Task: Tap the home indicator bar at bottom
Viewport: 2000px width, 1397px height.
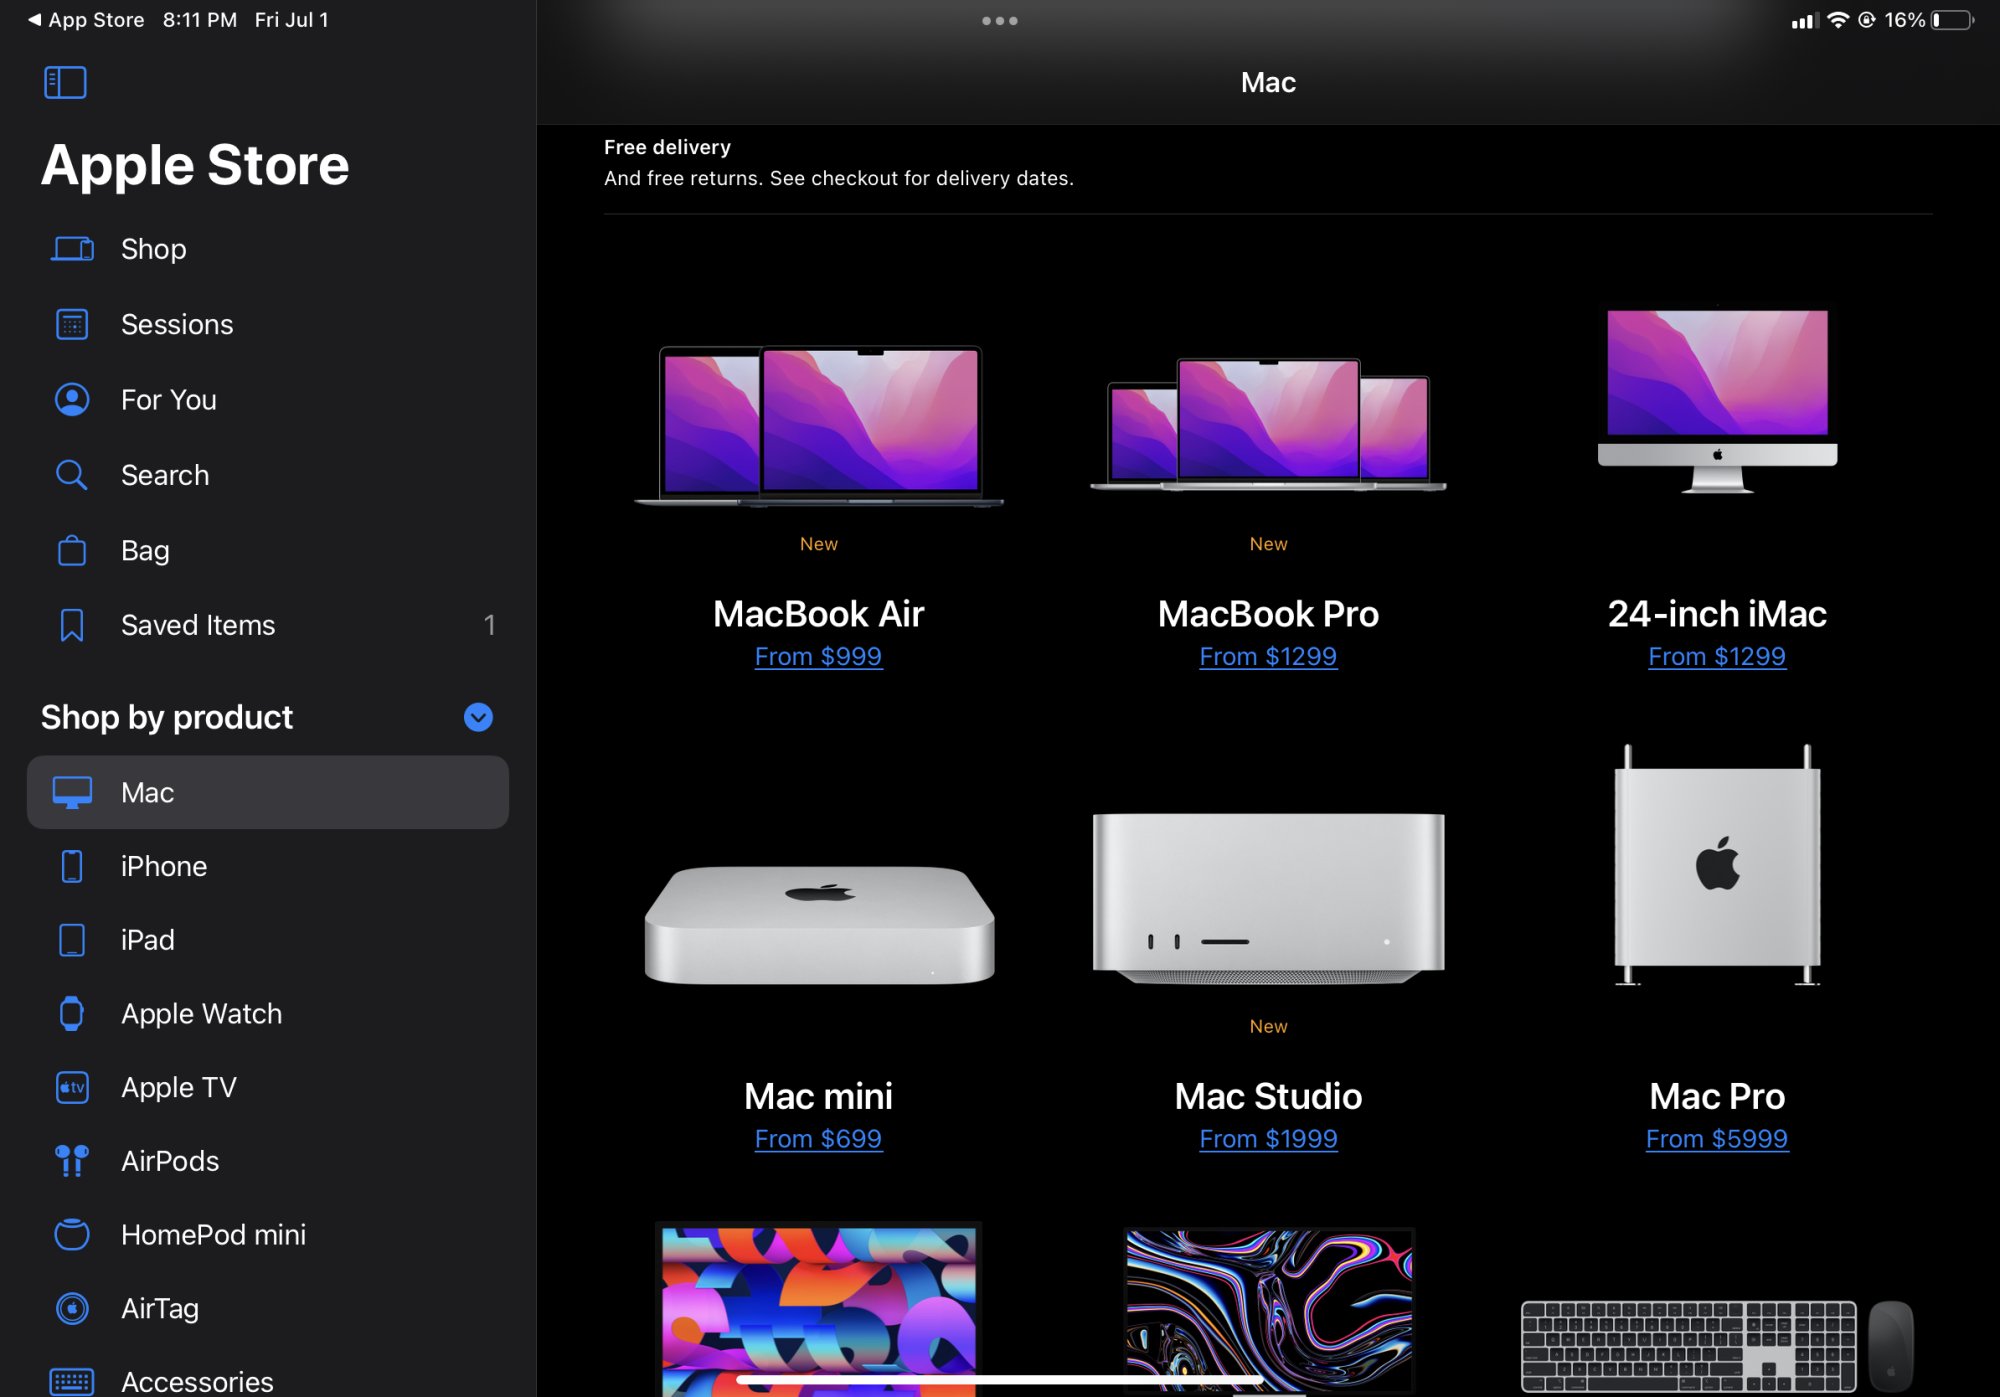Action: pyautogui.click(x=999, y=1380)
